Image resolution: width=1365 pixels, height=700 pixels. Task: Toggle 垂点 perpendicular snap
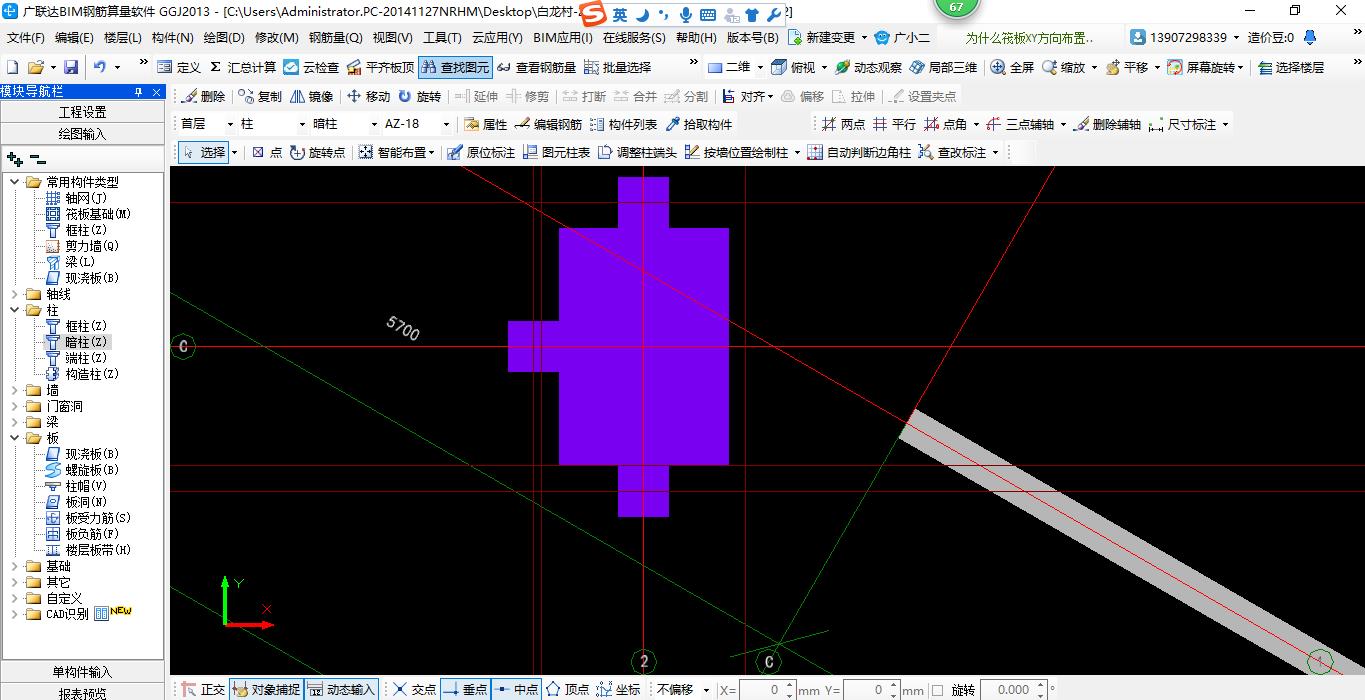point(465,689)
